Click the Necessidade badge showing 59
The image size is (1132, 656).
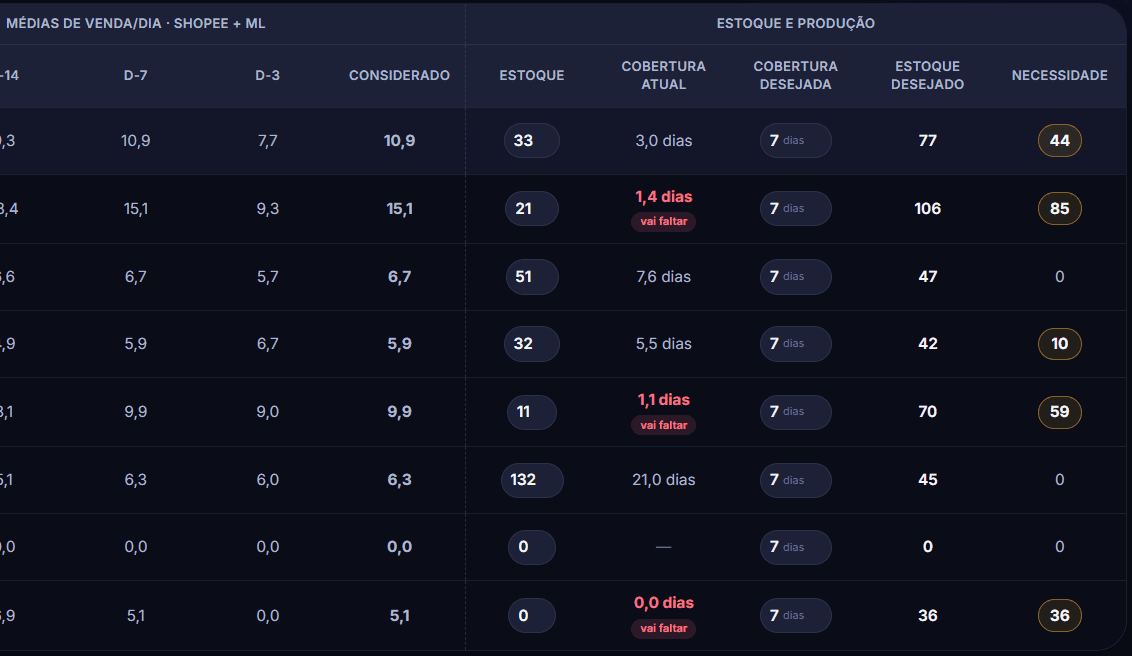pyautogui.click(x=1059, y=412)
